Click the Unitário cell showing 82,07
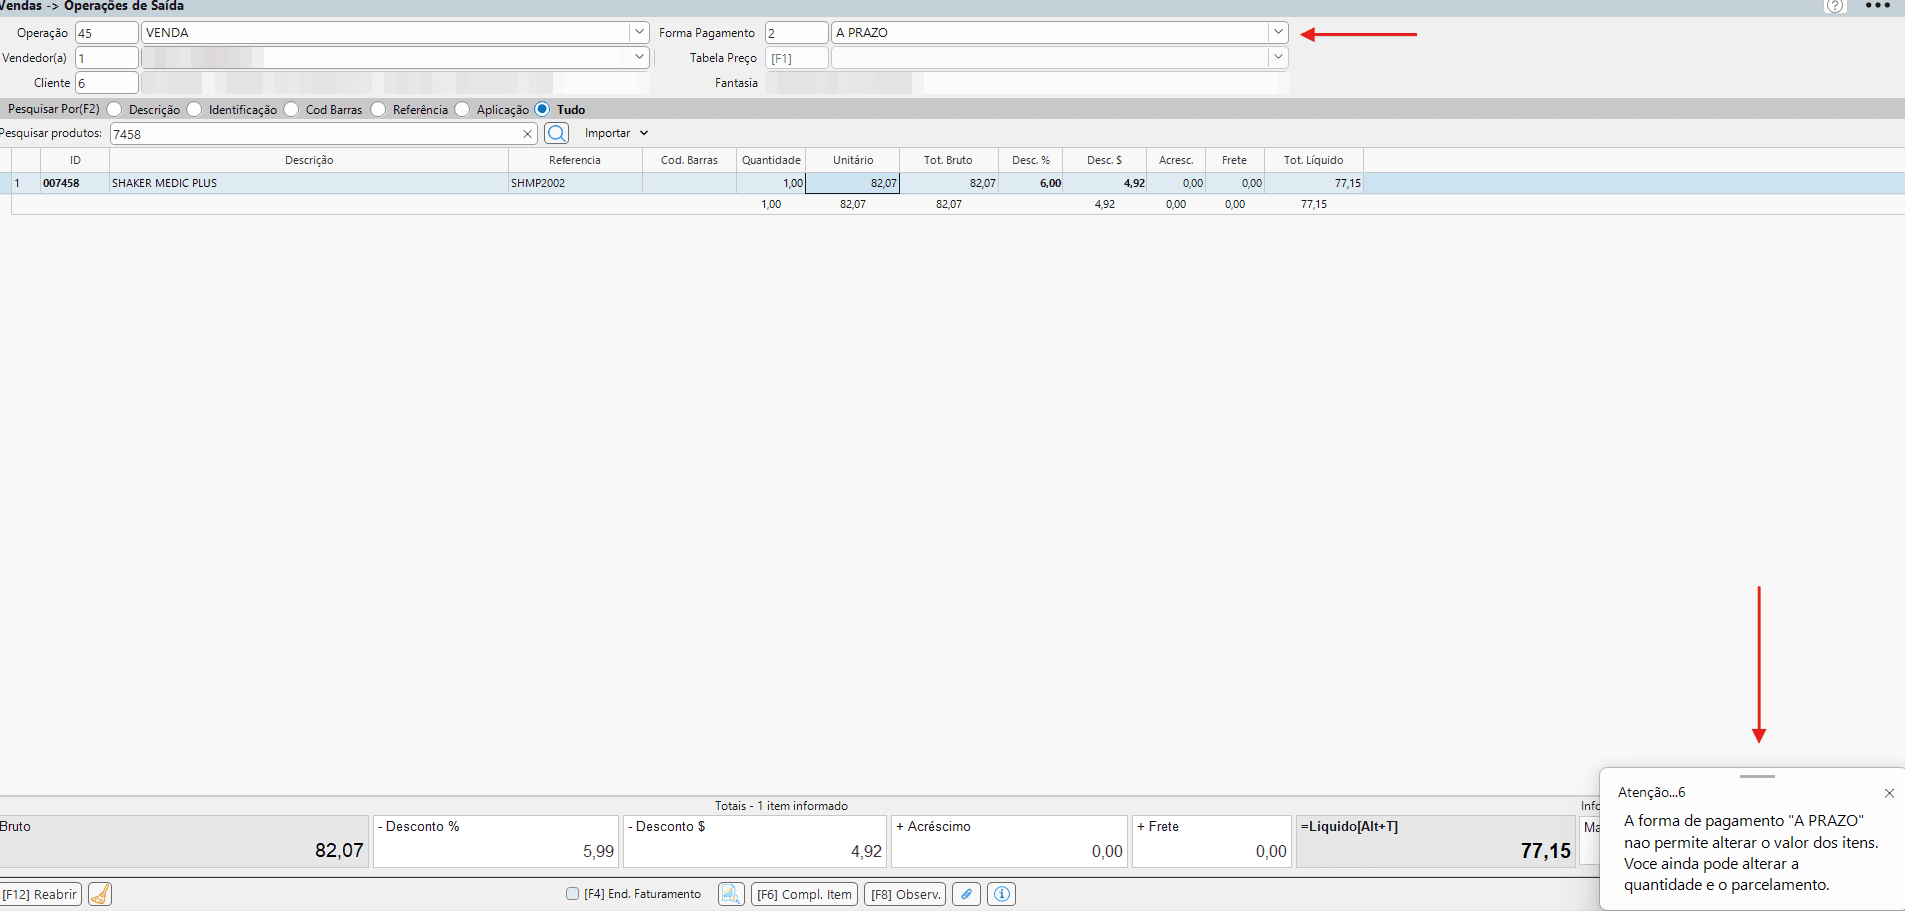The image size is (1905, 911). [x=852, y=183]
